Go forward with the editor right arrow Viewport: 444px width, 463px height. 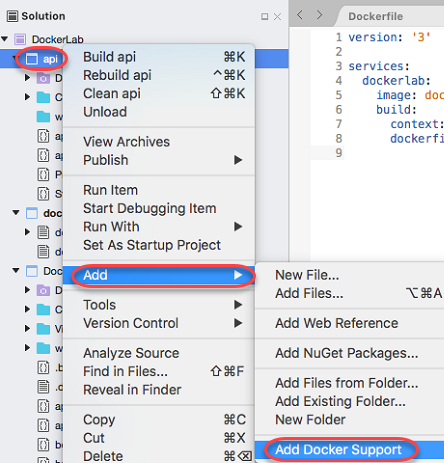[319, 15]
